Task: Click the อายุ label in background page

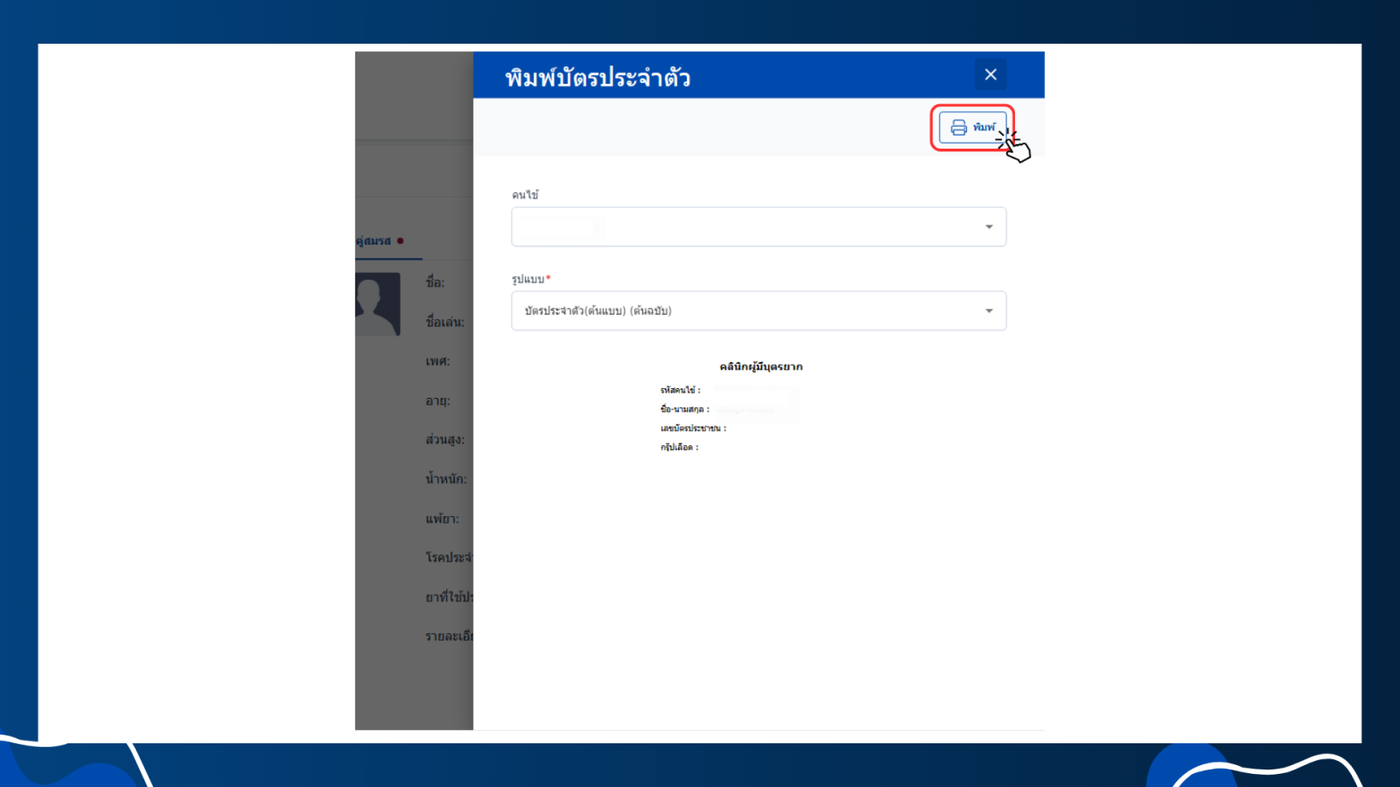Action: pyautogui.click(x=437, y=401)
